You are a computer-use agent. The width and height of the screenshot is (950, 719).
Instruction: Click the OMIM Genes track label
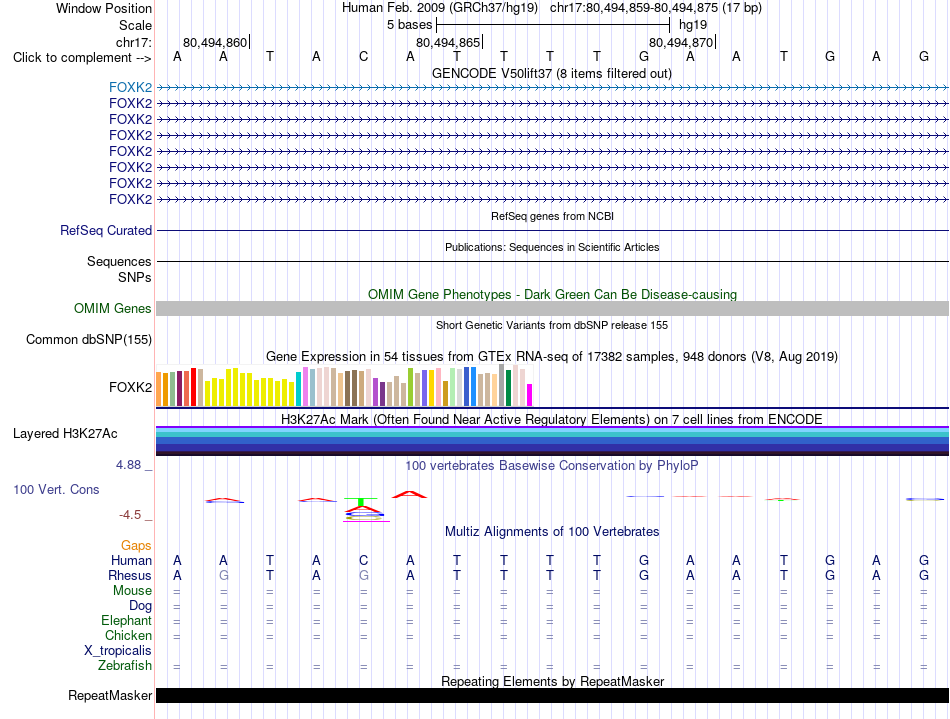113,308
